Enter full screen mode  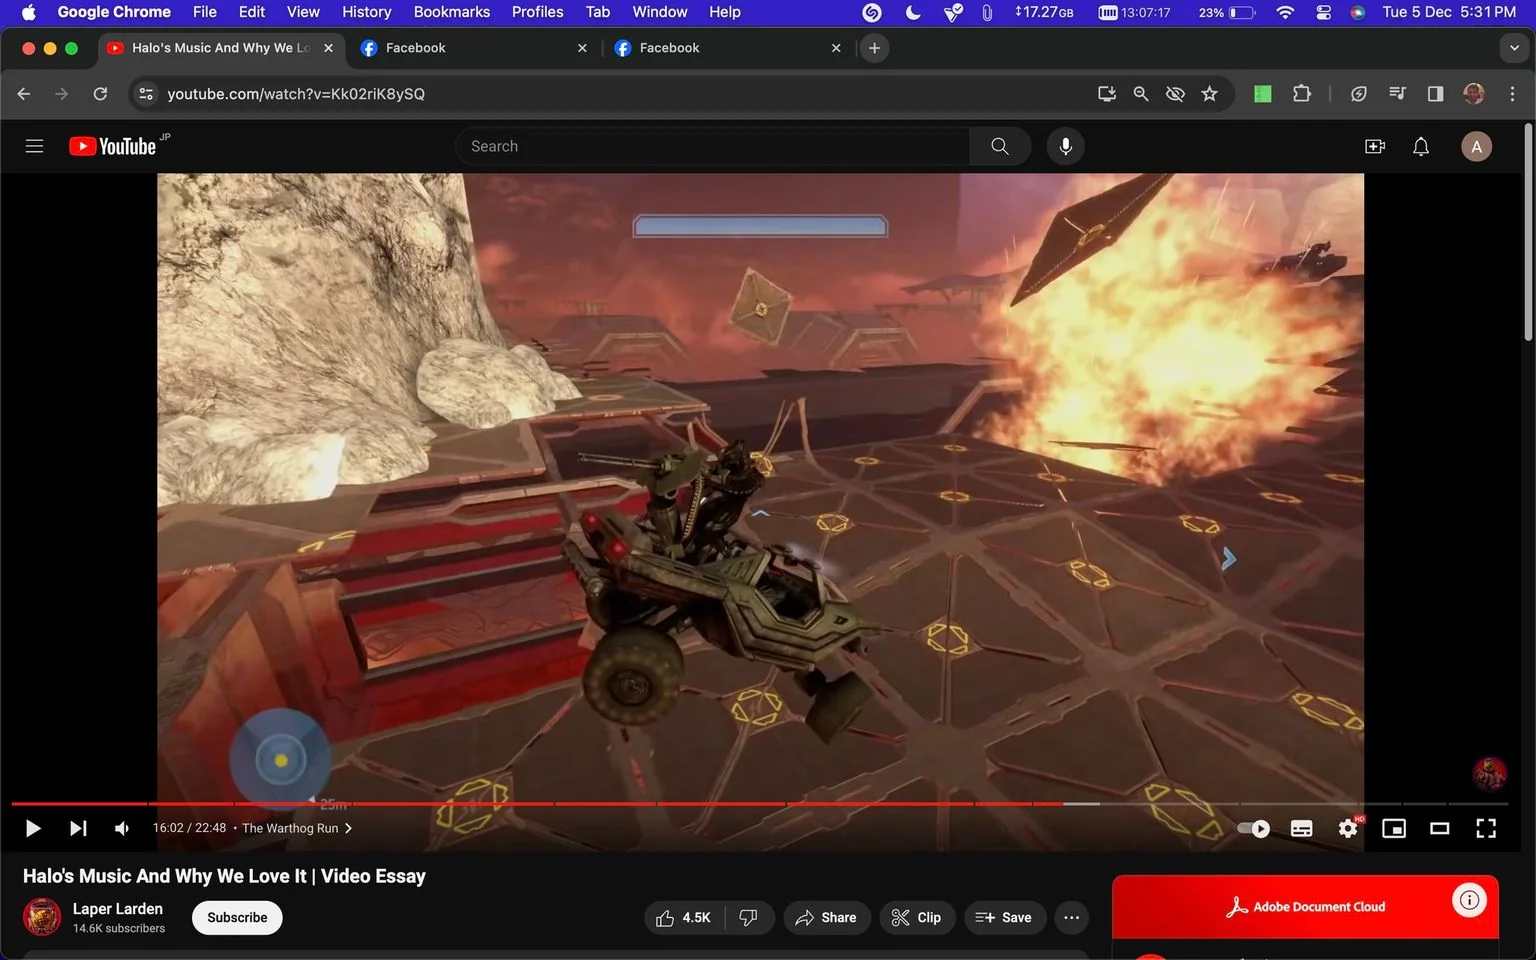[1486, 828]
